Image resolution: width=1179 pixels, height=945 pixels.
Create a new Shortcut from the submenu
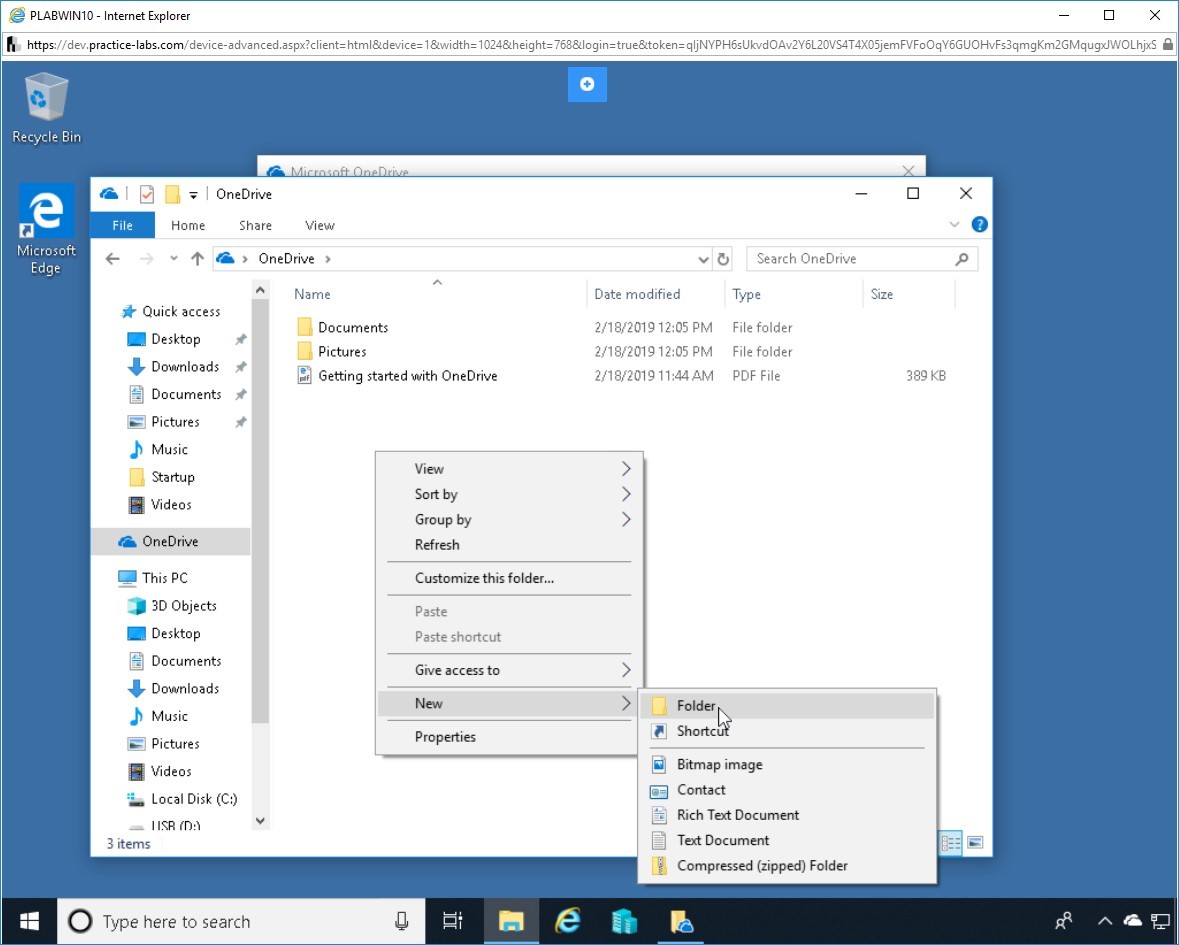(787, 731)
